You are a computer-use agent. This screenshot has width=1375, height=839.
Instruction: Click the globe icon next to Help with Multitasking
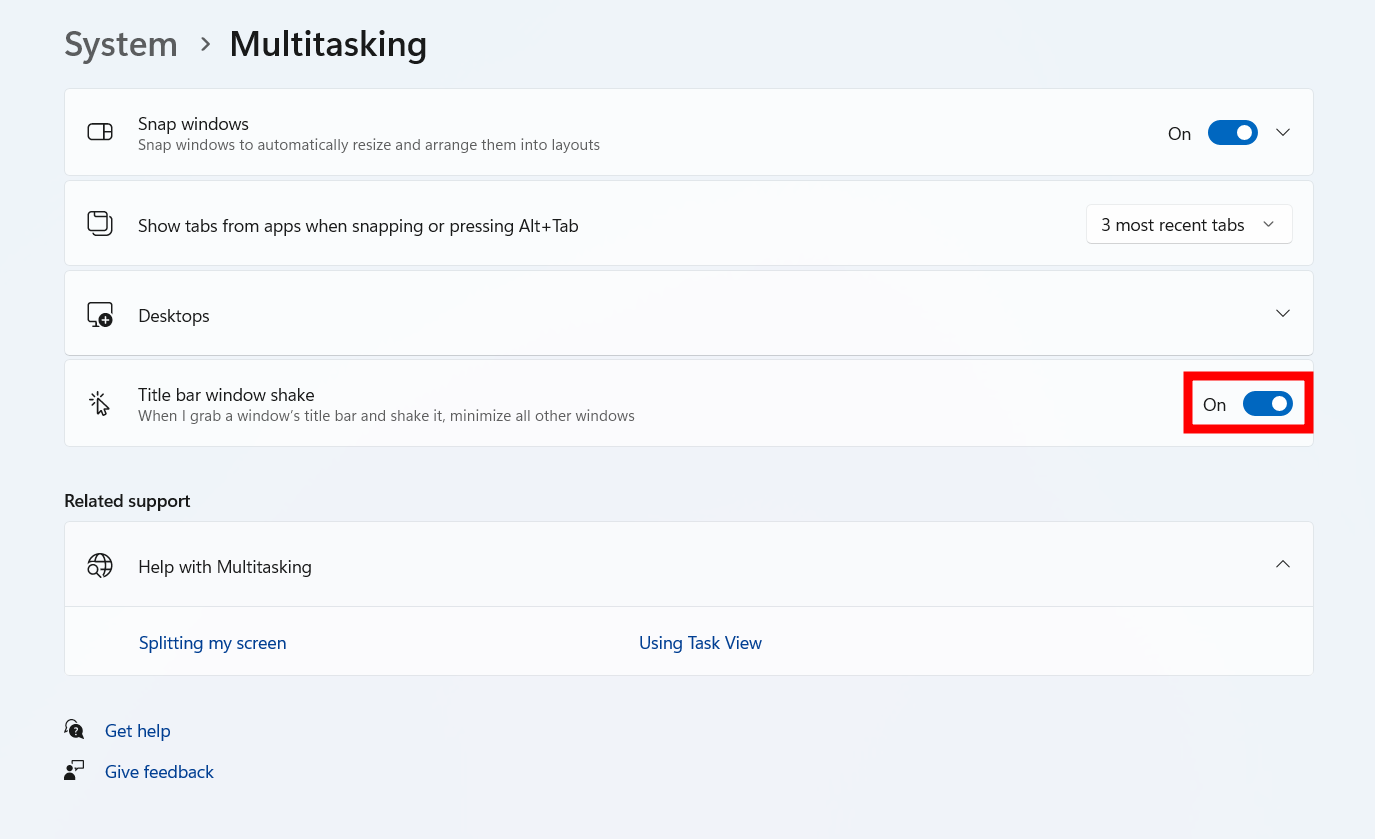[x=100, y=566]
